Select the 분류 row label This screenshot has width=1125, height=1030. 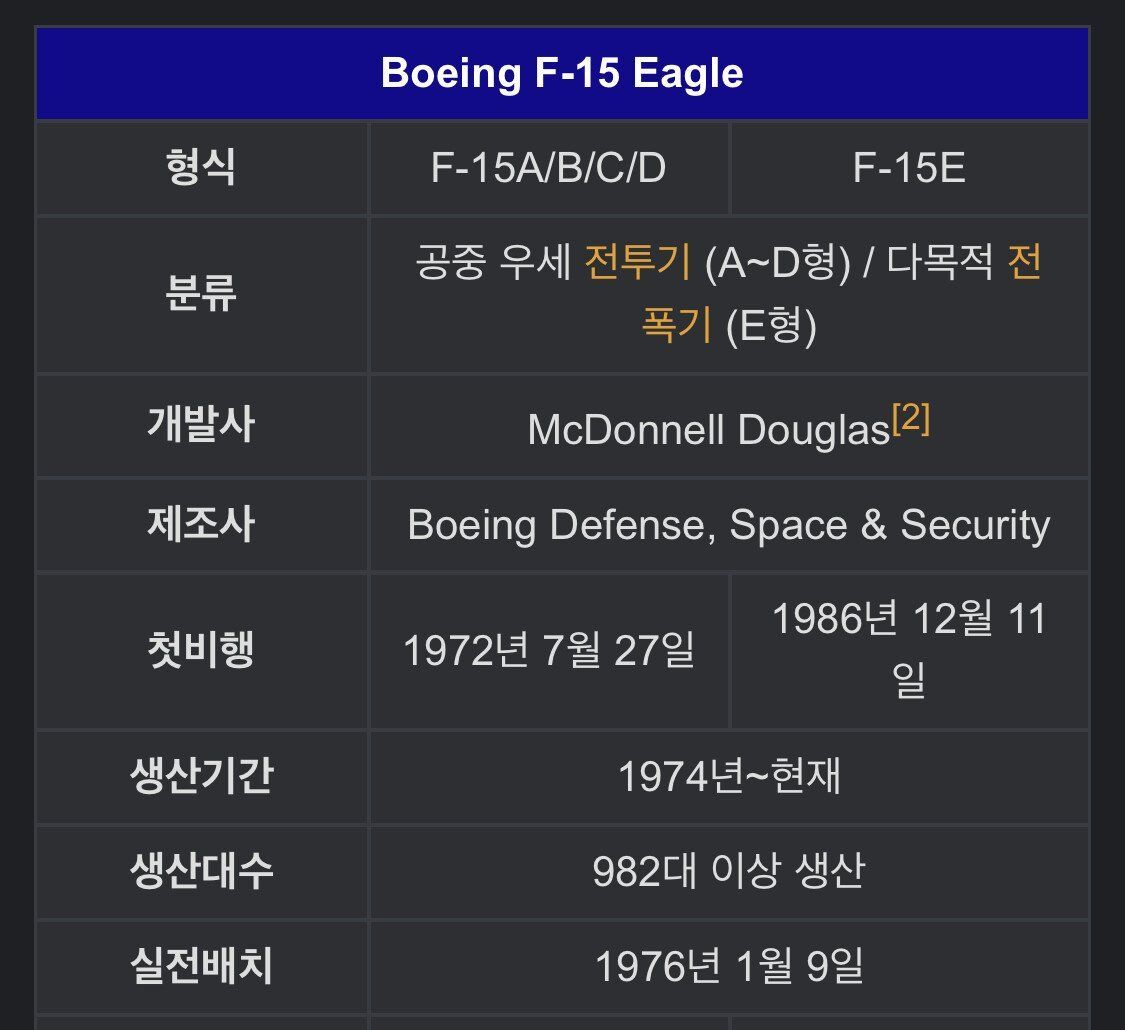coord(201,295)
